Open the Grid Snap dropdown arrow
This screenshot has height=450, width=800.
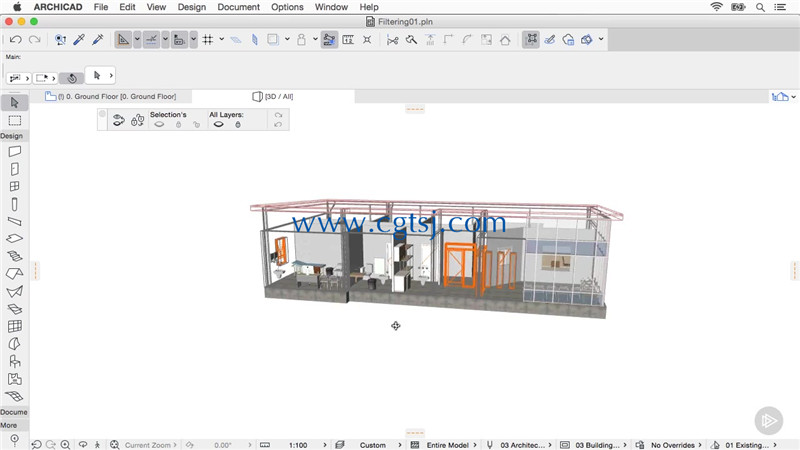coord(221,39)
